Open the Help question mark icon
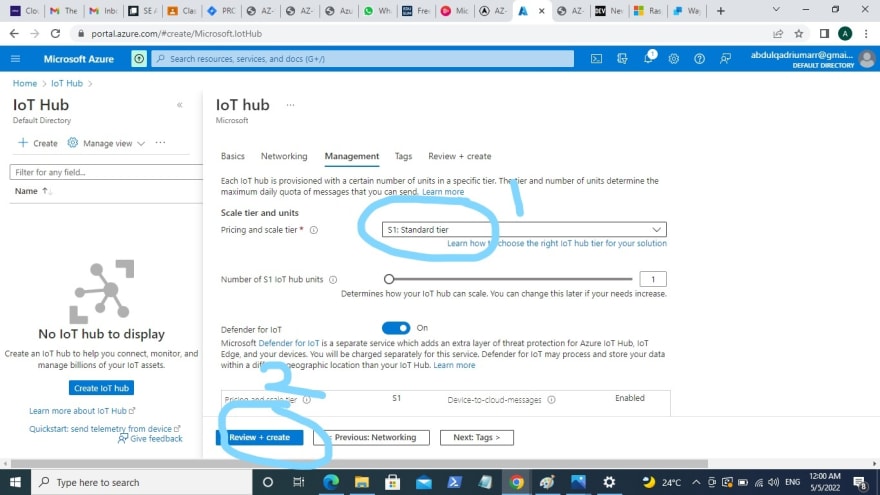Screen dimensions: 880x495 [x=699, y=58]
